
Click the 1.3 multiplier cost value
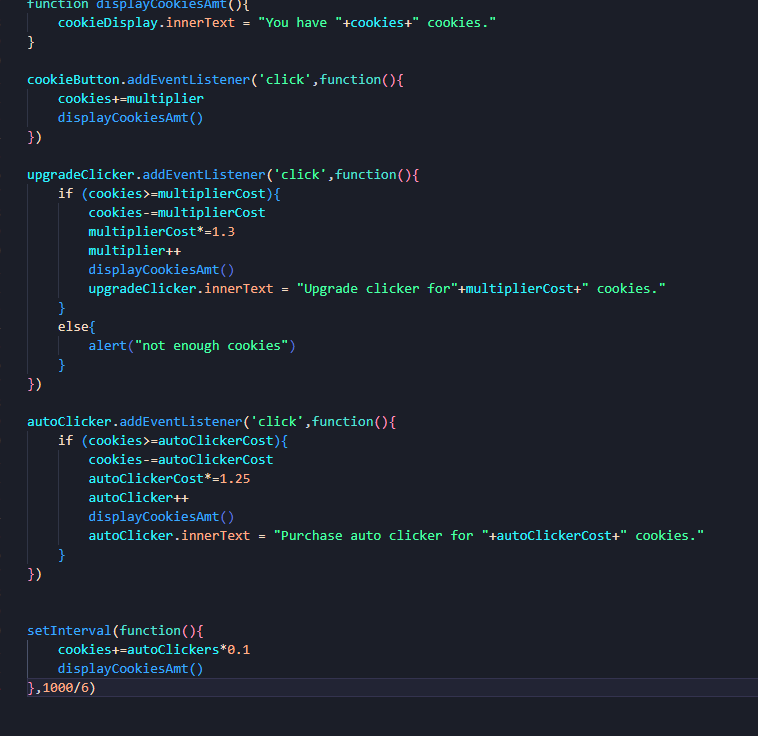223,231
